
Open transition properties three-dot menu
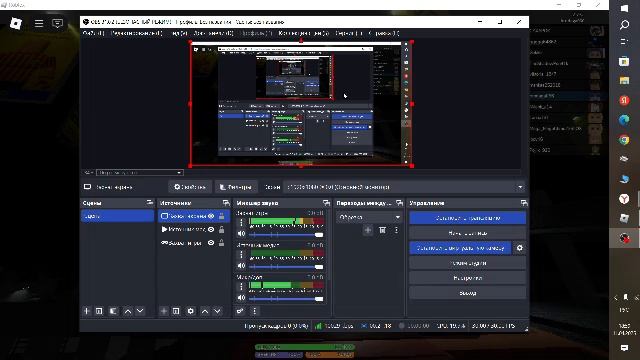tap(396, 230)
